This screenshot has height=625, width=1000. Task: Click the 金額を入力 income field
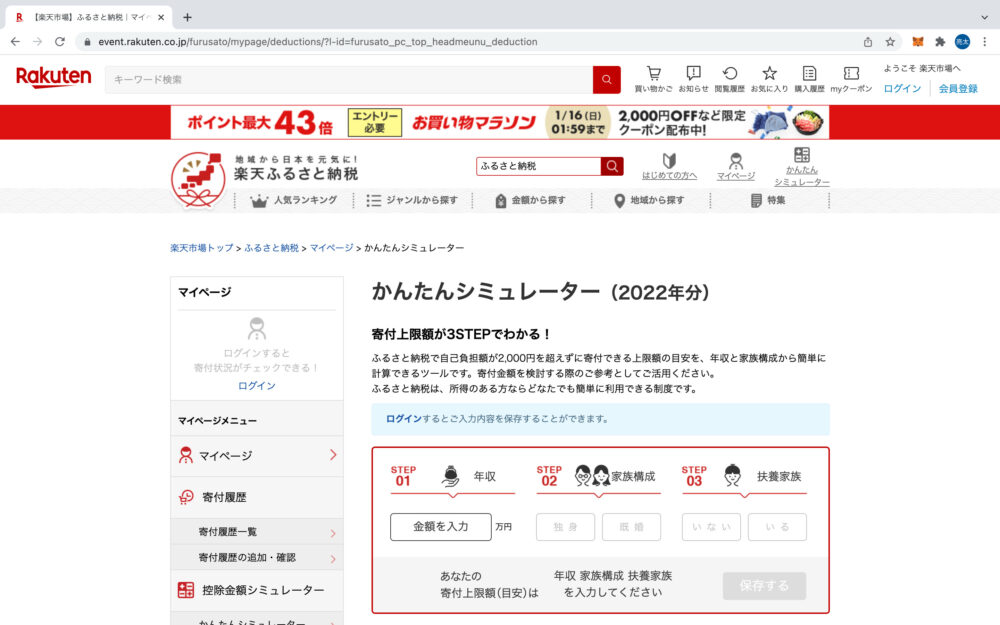pyautogui.click(x=441, y=527)
